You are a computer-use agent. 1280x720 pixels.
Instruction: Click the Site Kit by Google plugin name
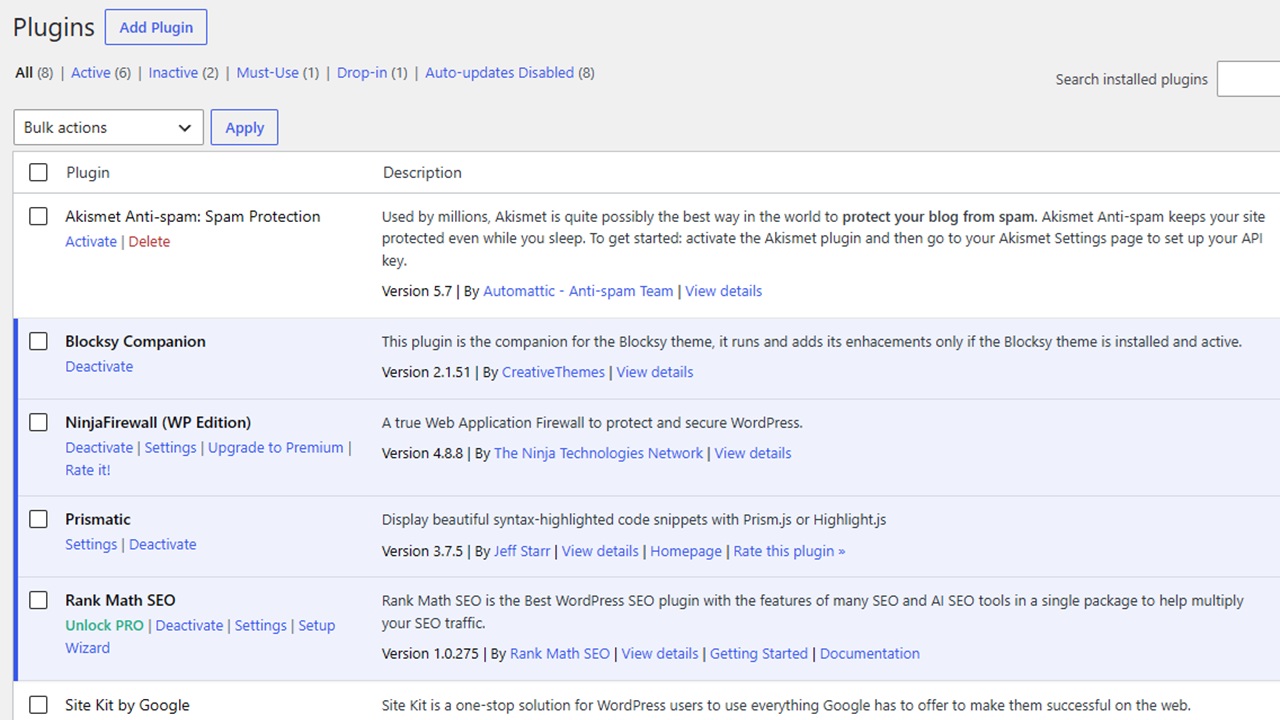click(127, 705)
